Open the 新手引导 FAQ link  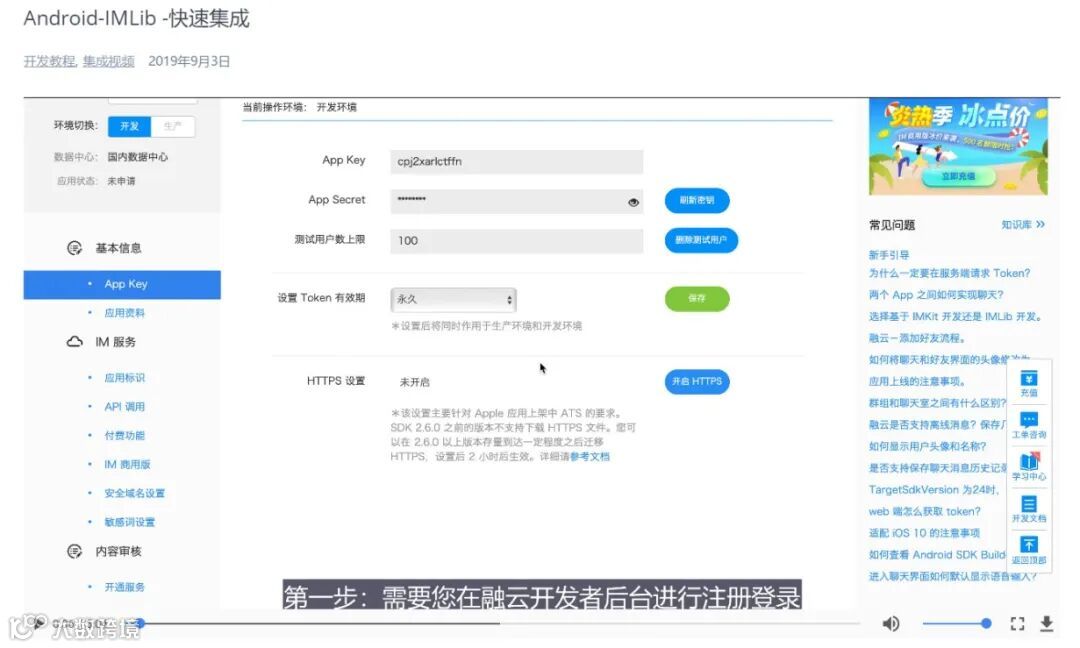[x=889, y=255]
